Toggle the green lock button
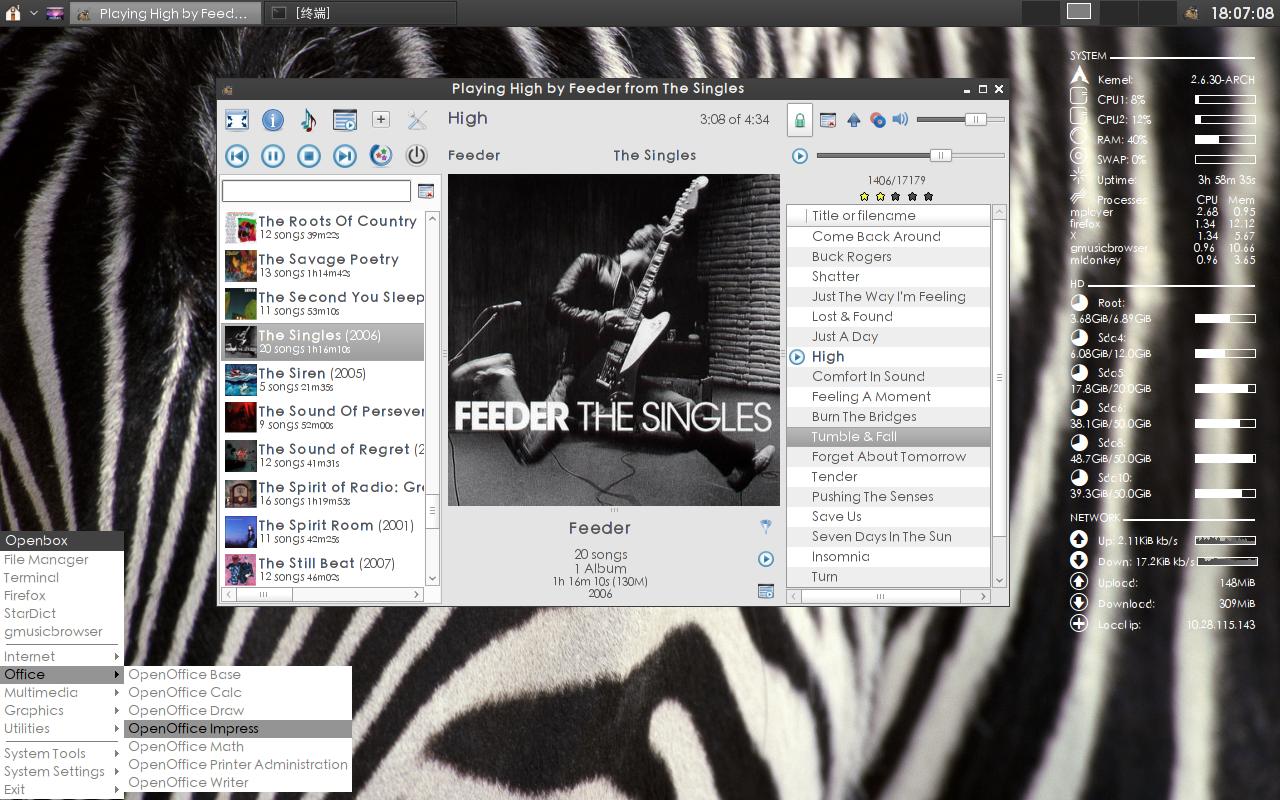 [x=799, y=120]
